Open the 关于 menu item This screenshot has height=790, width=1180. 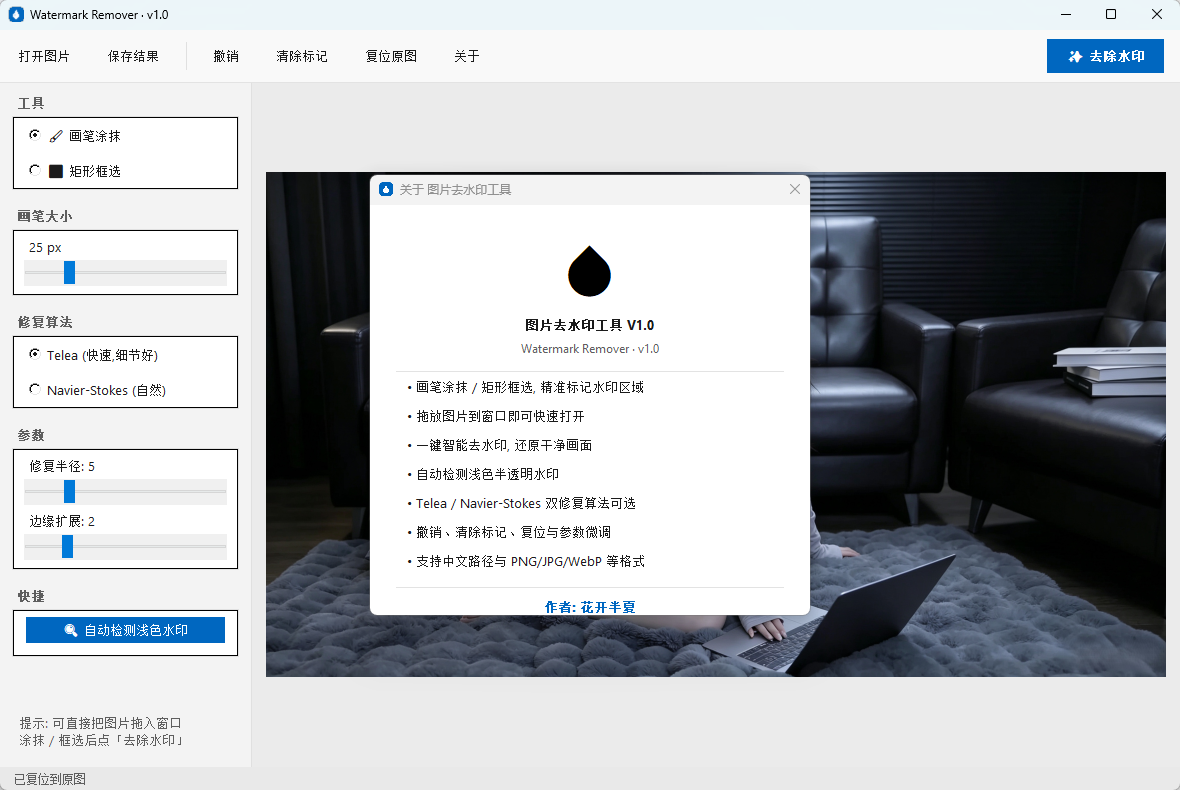(x=467, y=56)
